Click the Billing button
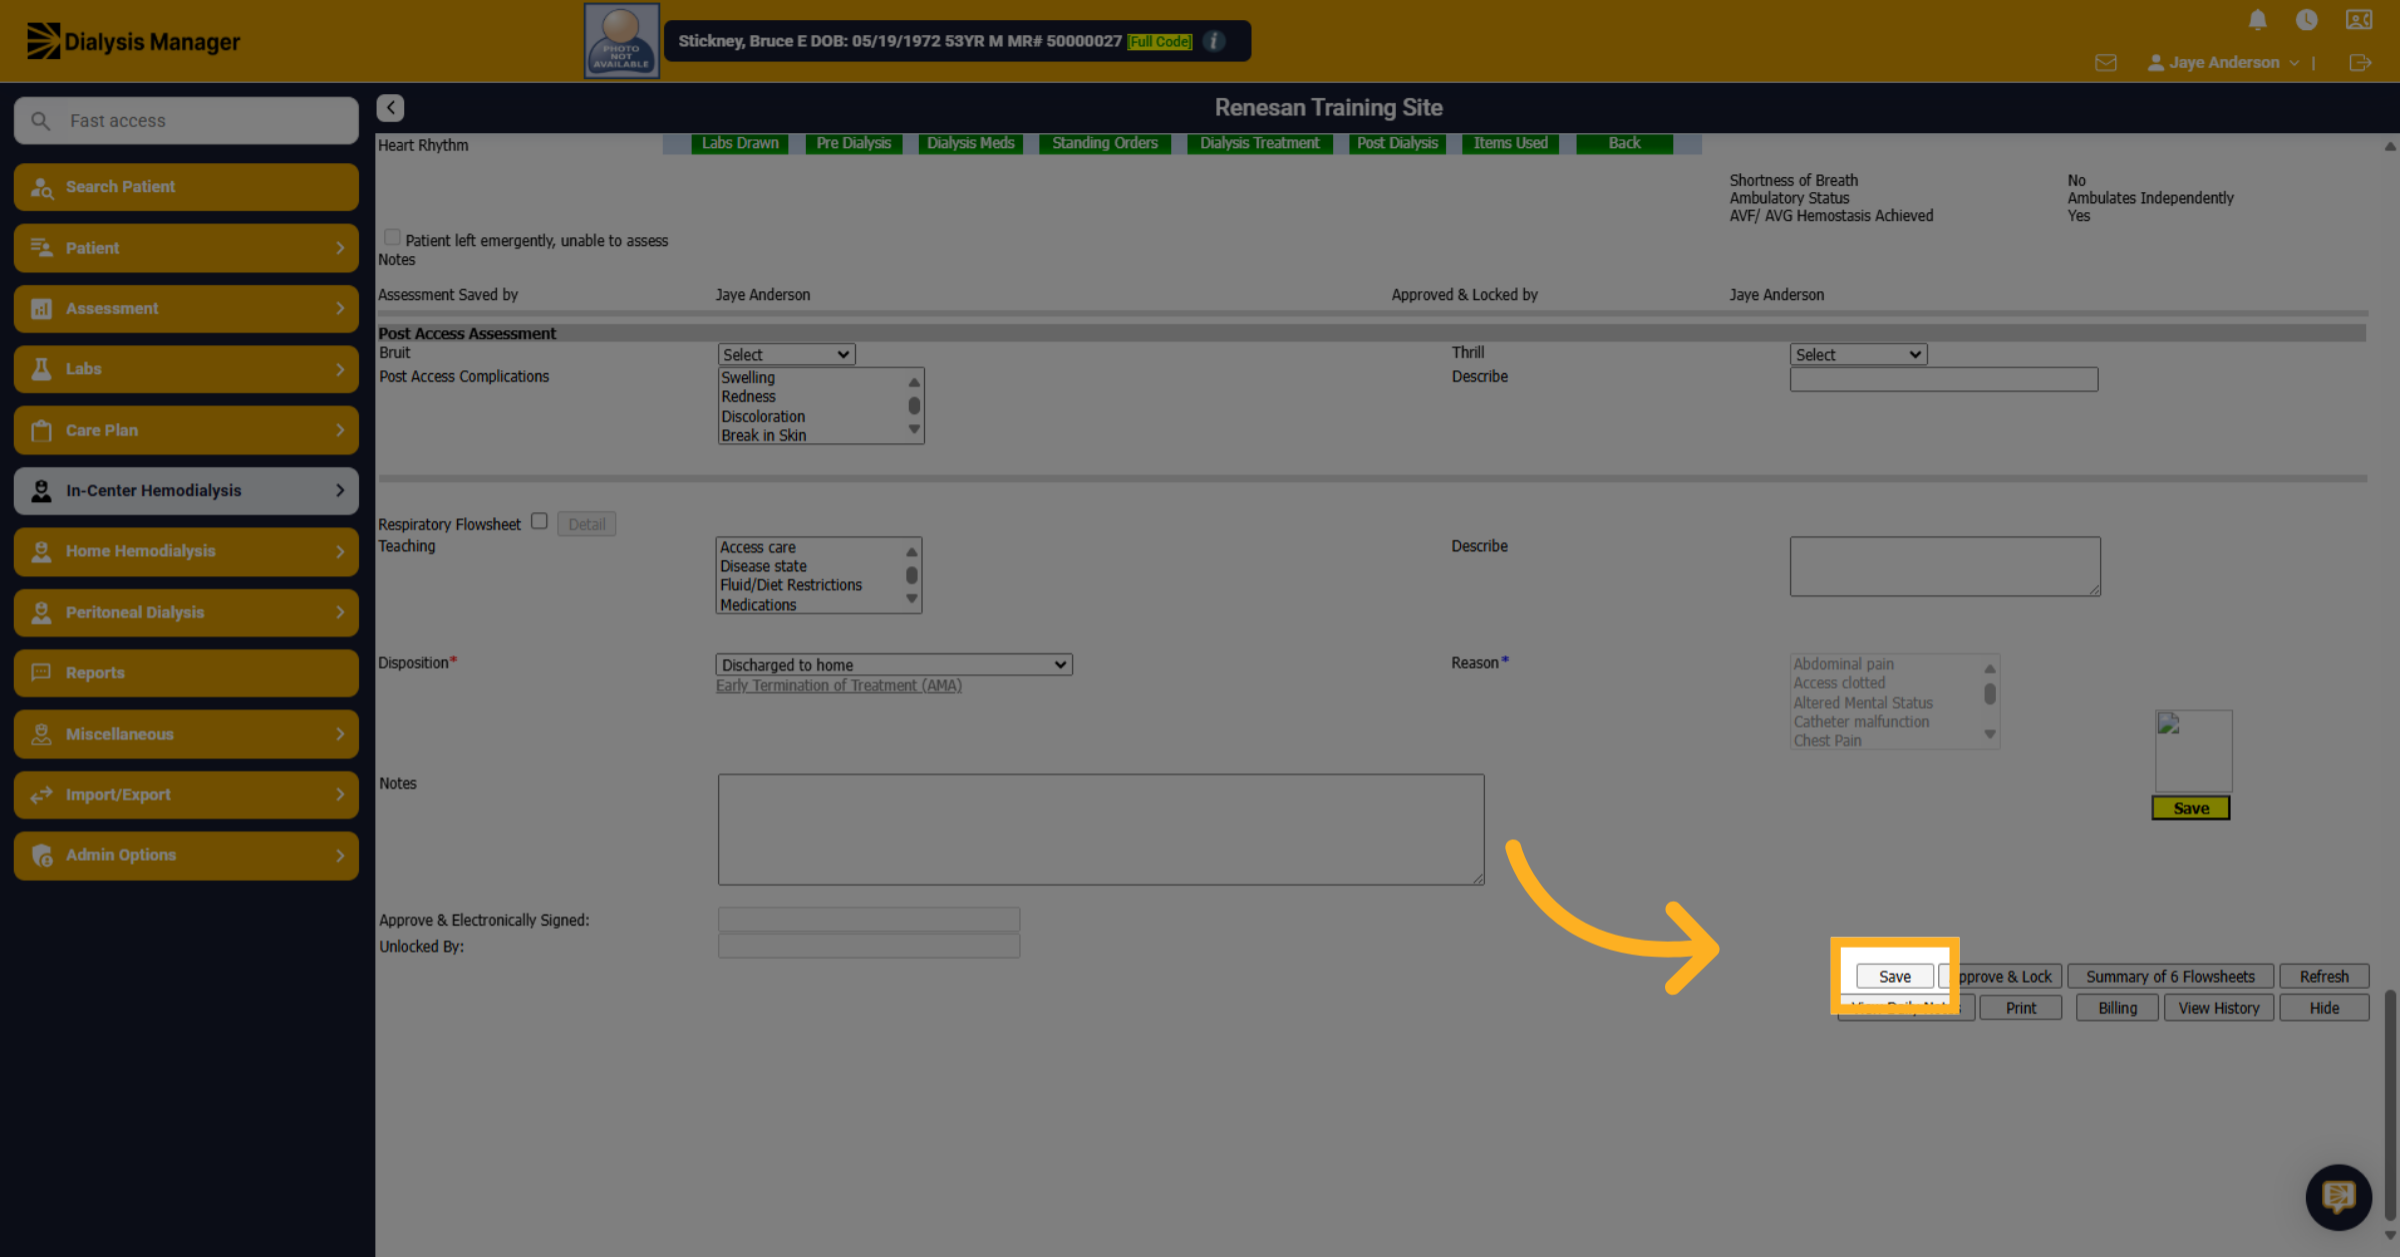2400x1257 pixels. click(2117, 1008)
